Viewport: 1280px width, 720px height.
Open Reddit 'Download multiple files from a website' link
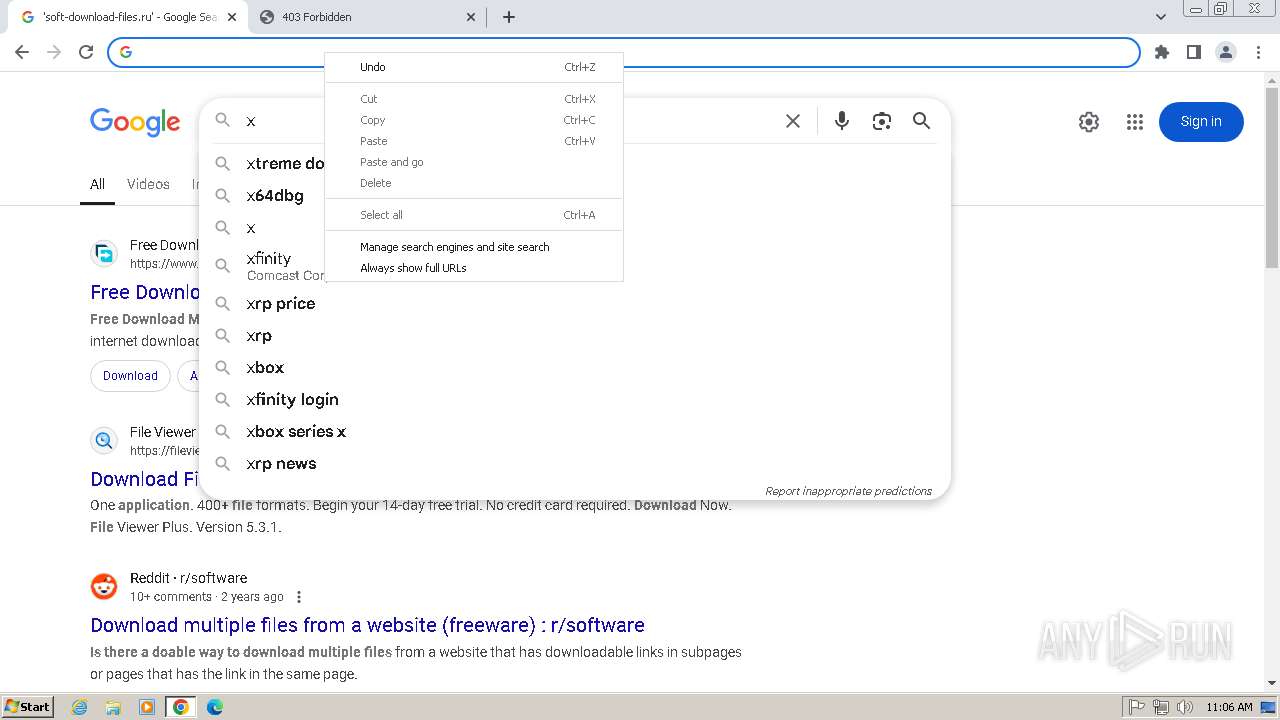pyautogui.click(x=367, y=625)
